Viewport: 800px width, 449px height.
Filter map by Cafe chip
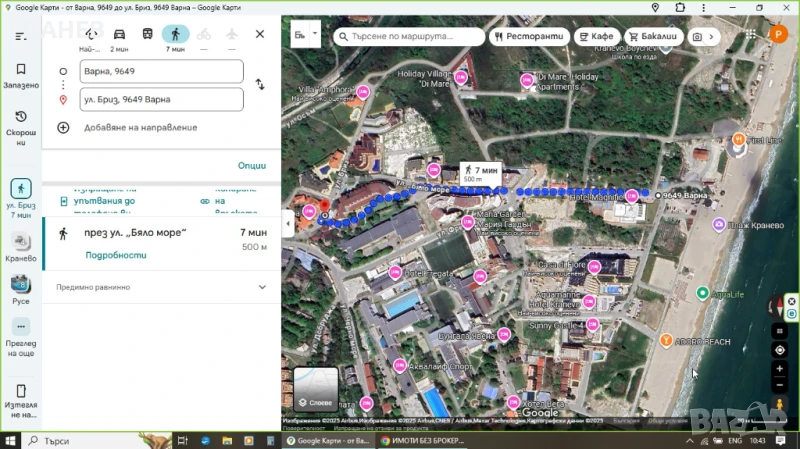(595, 36)
